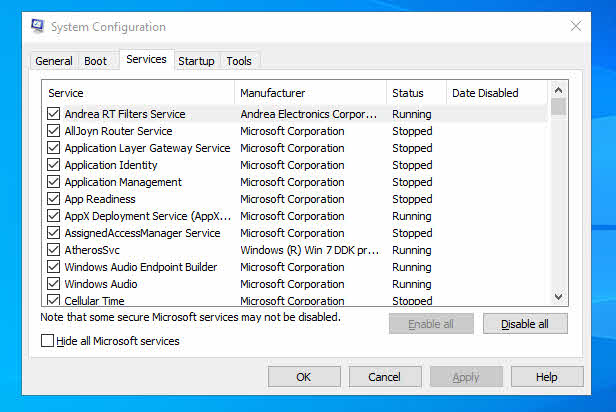Switch to the General tab

(x=54, y=61)
